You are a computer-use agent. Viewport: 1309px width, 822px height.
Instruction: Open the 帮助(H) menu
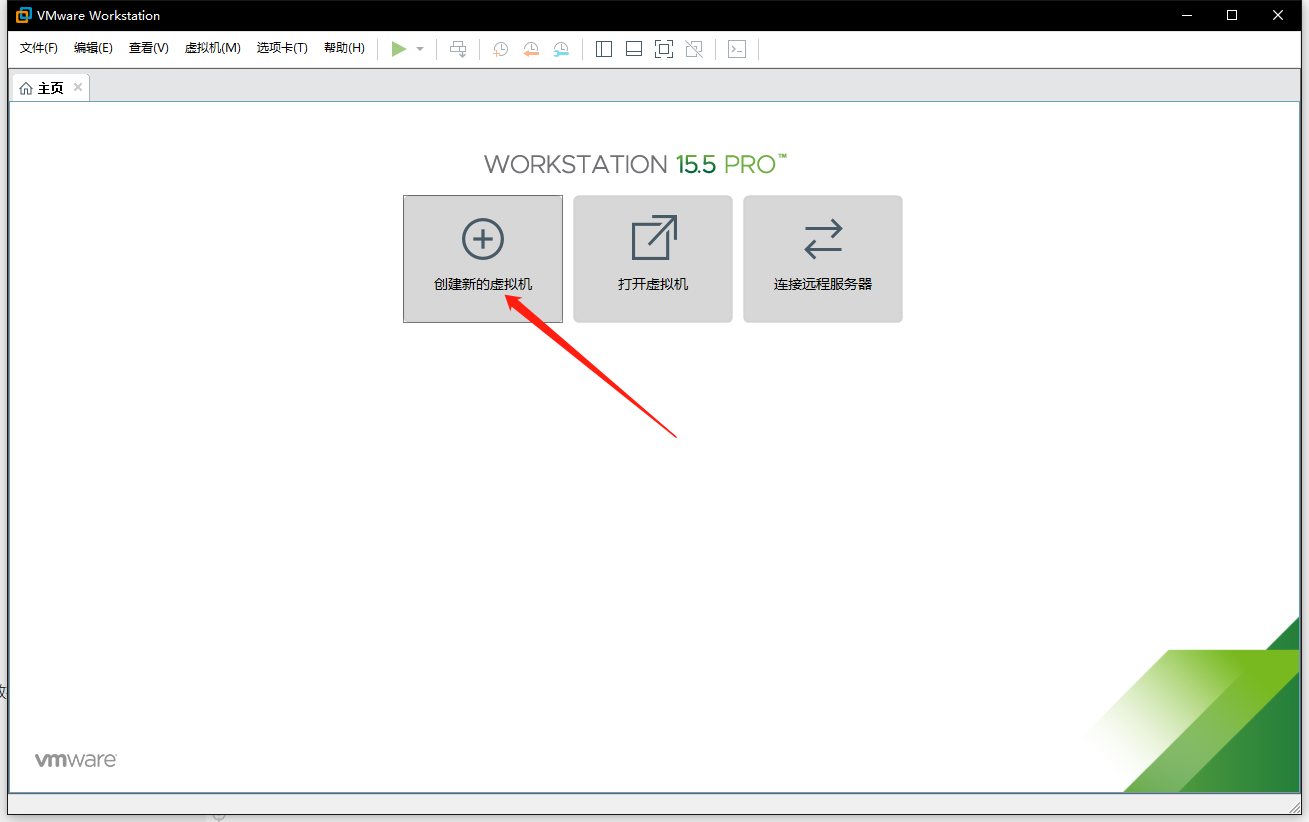point(344,48)
